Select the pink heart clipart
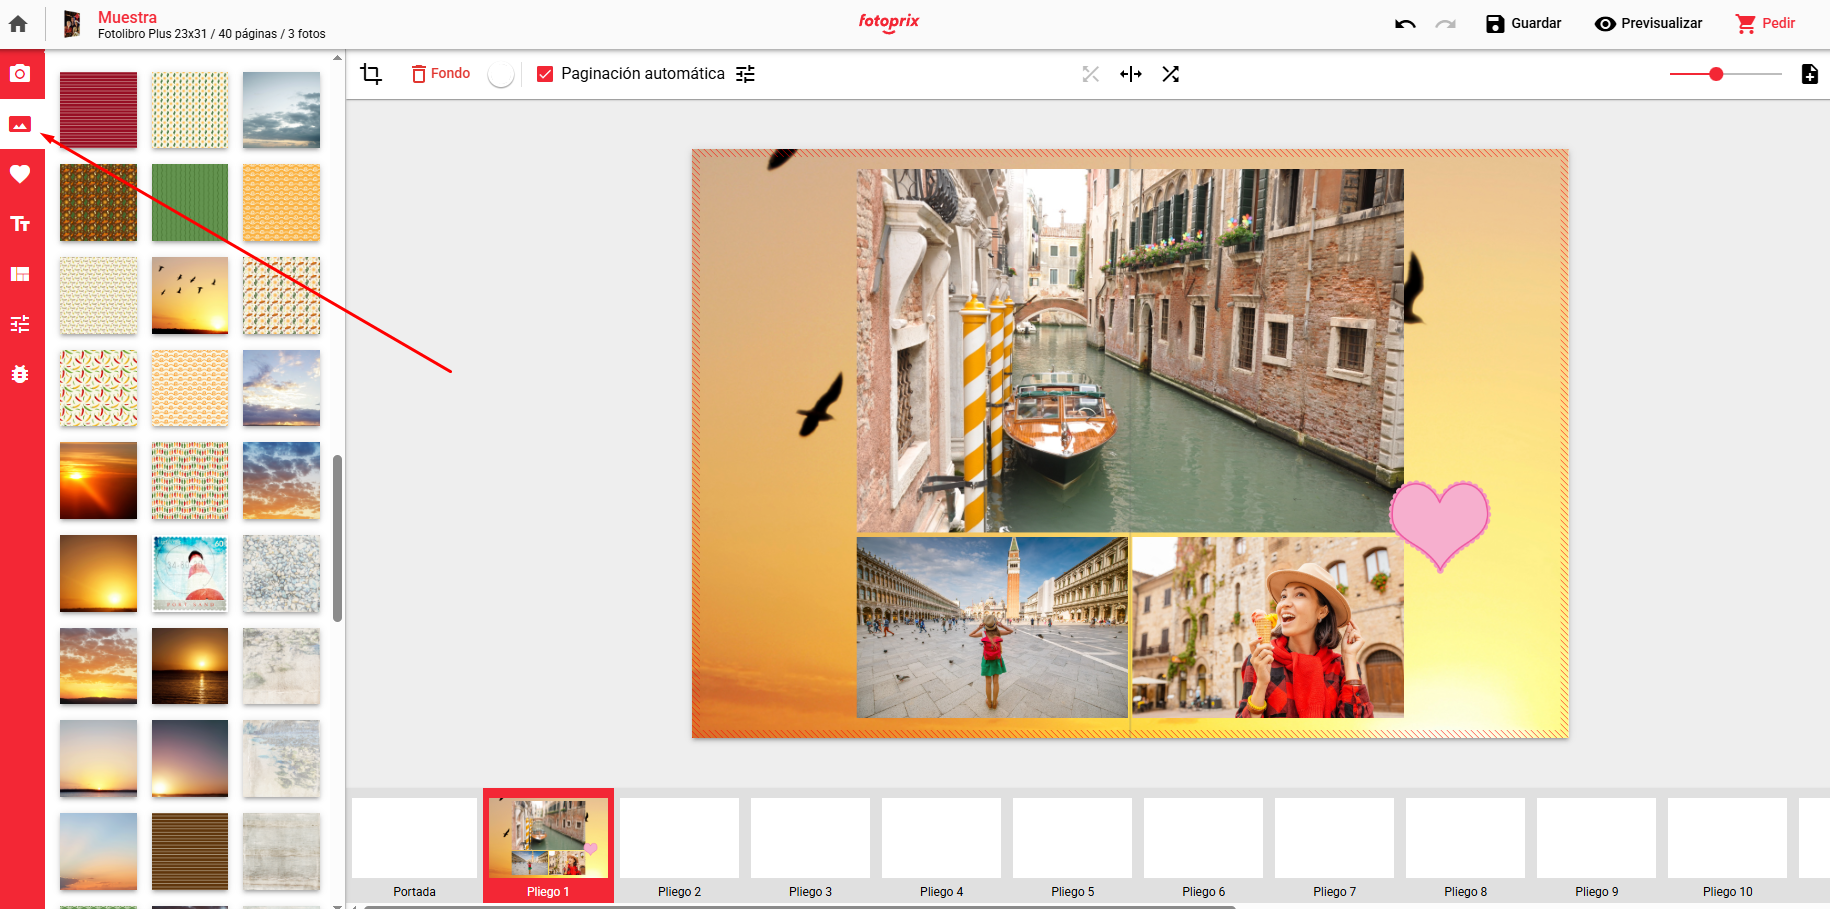Viewport: 1830px width, 909px height. point(1440,525)
